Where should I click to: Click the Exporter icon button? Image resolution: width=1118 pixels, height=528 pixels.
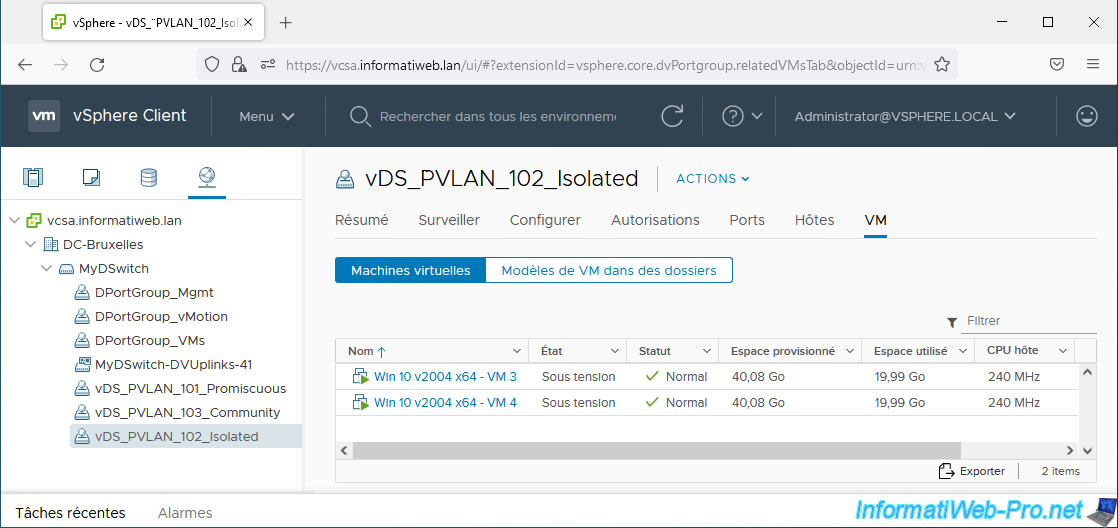click(x=972, y=471)
